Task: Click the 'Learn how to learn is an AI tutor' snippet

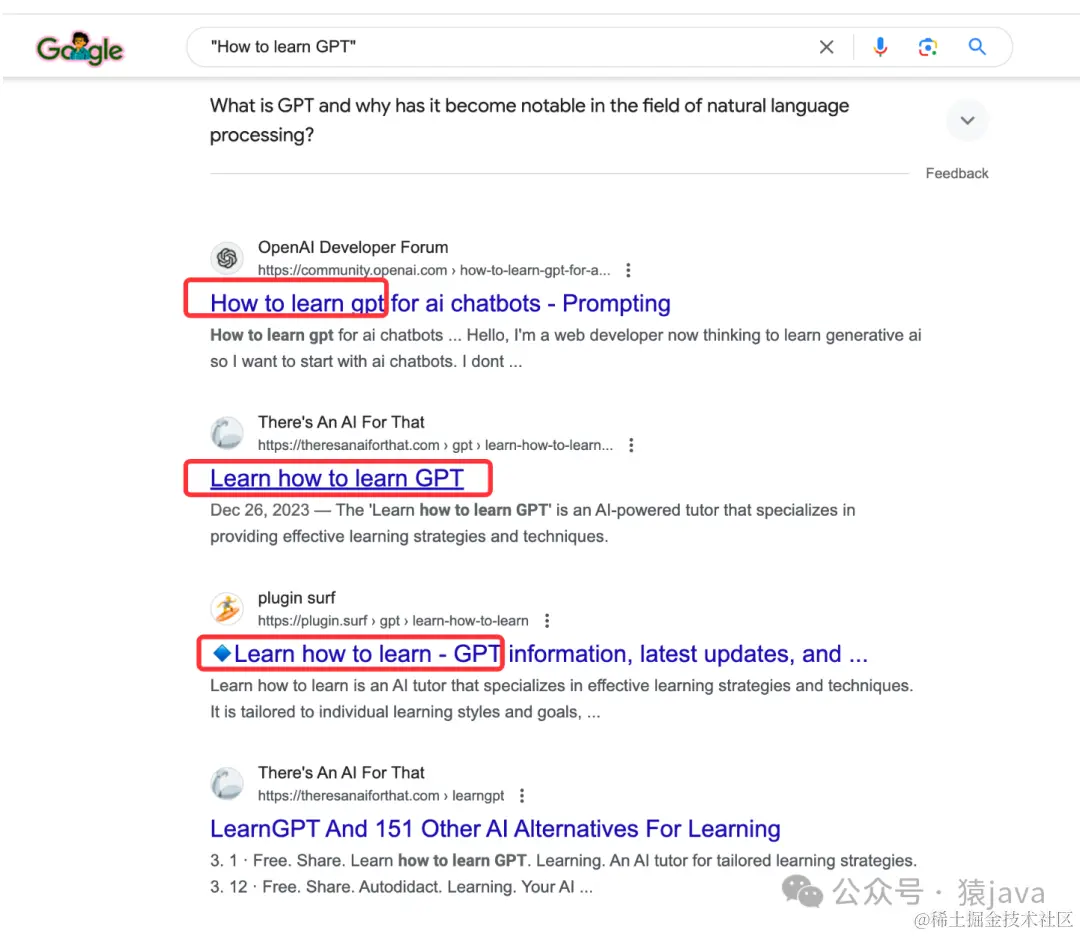Action: 561,698
